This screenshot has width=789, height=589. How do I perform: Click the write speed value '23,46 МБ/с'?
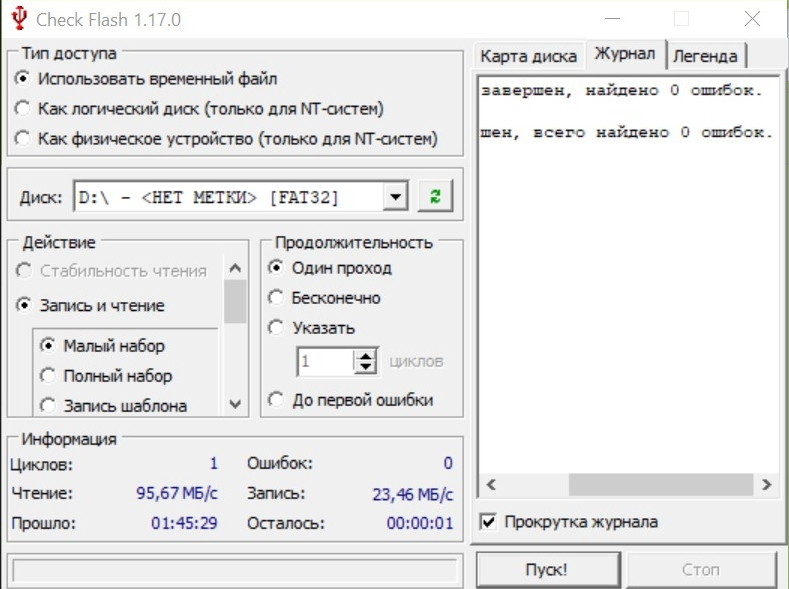(x=413, y=494)
